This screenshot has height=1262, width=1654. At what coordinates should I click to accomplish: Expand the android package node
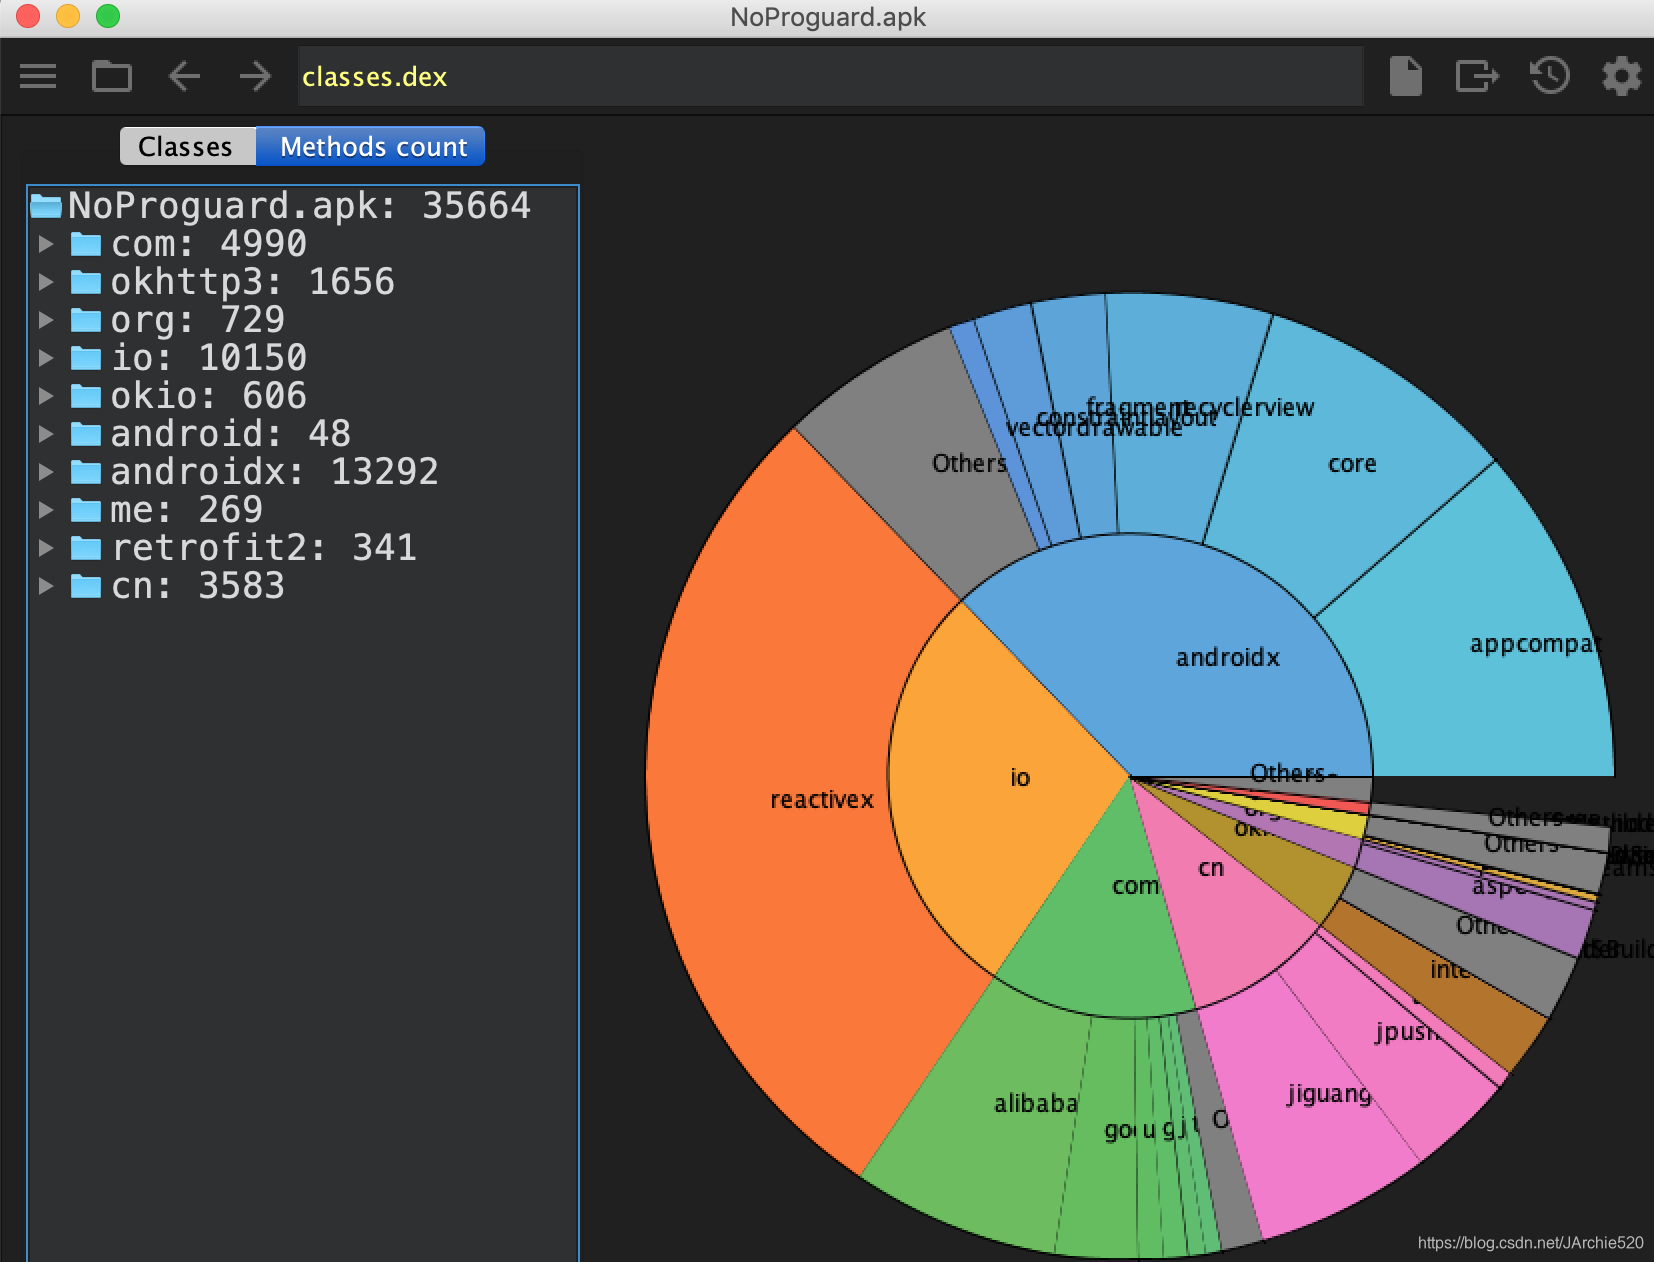[45, 434]
